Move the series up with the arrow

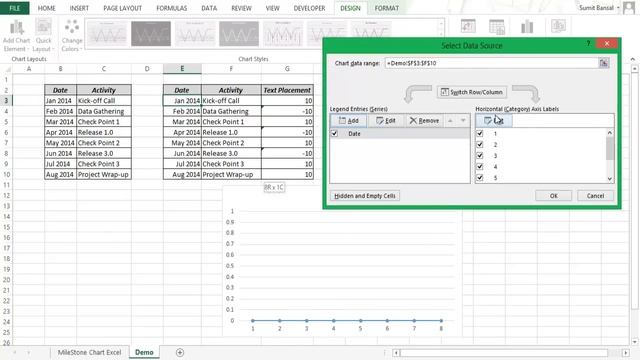point(450,120)
